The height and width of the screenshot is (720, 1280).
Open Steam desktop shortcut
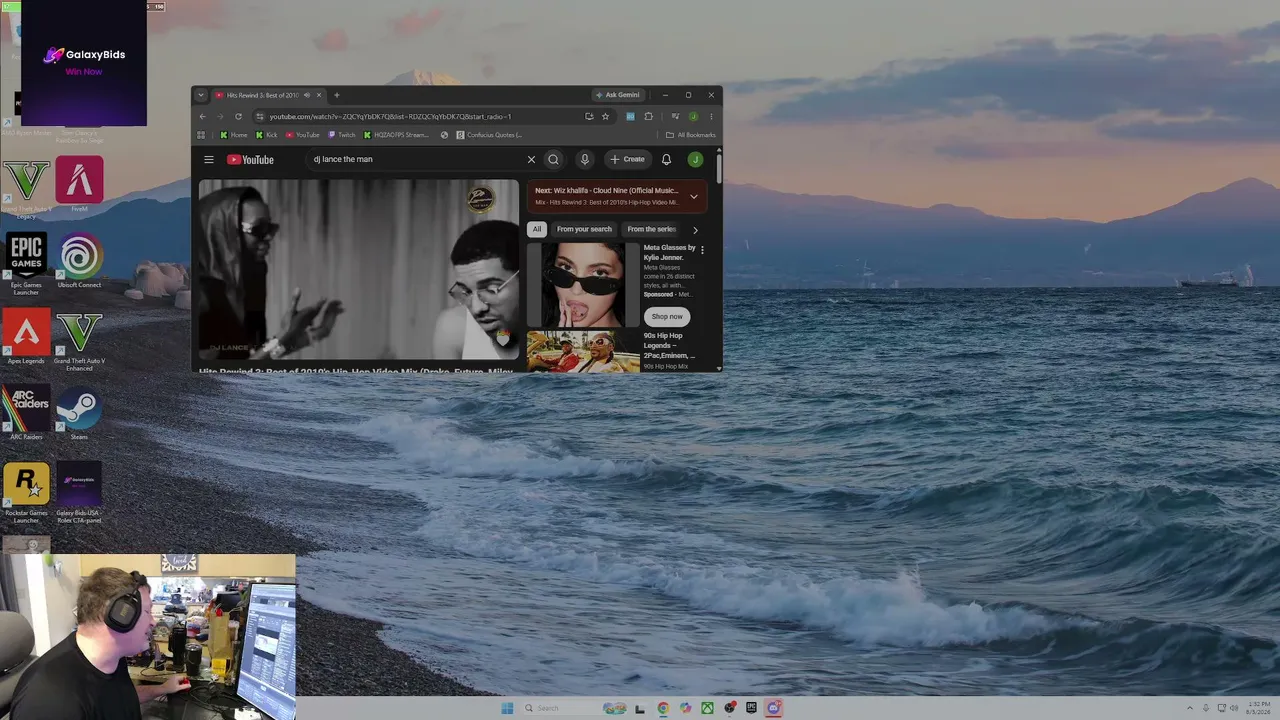[x=79, y=413]
